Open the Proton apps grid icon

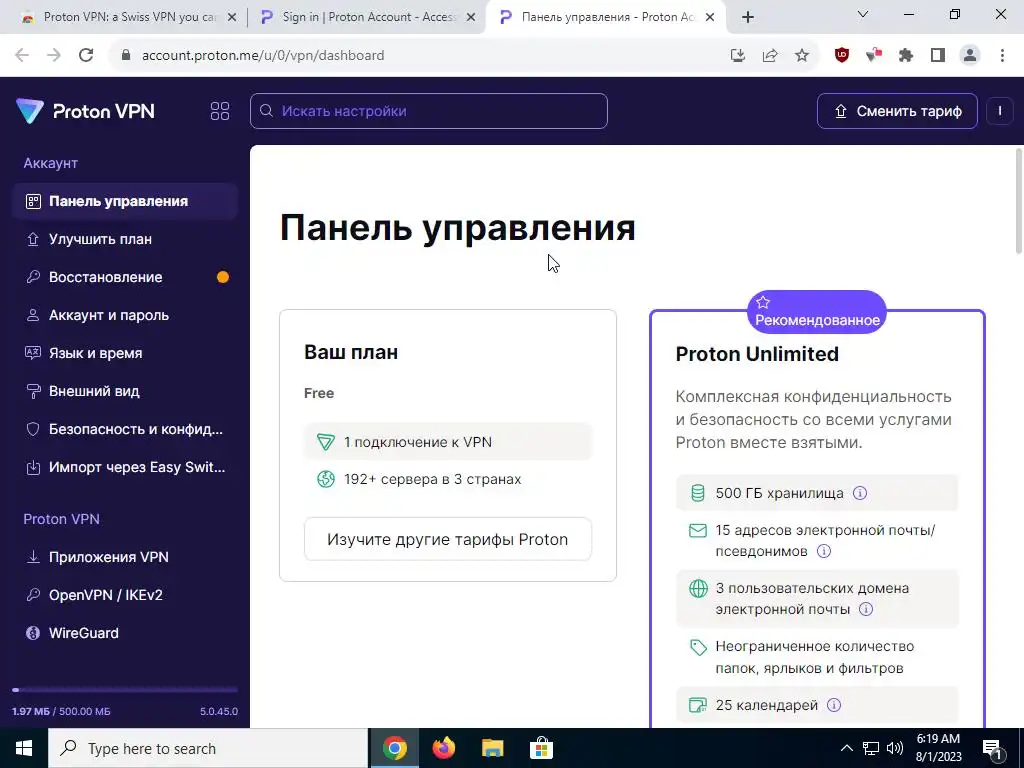click(x=220, y=111)
